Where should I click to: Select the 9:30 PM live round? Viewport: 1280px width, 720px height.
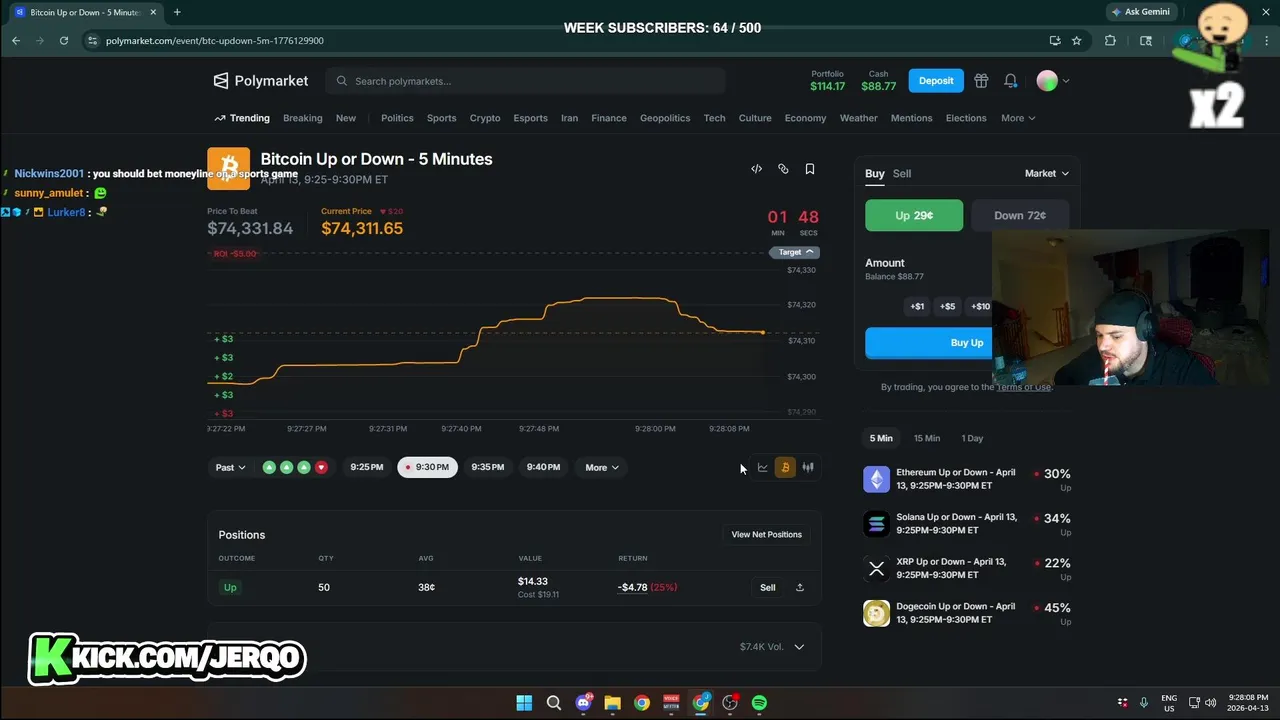coord(427,467)
